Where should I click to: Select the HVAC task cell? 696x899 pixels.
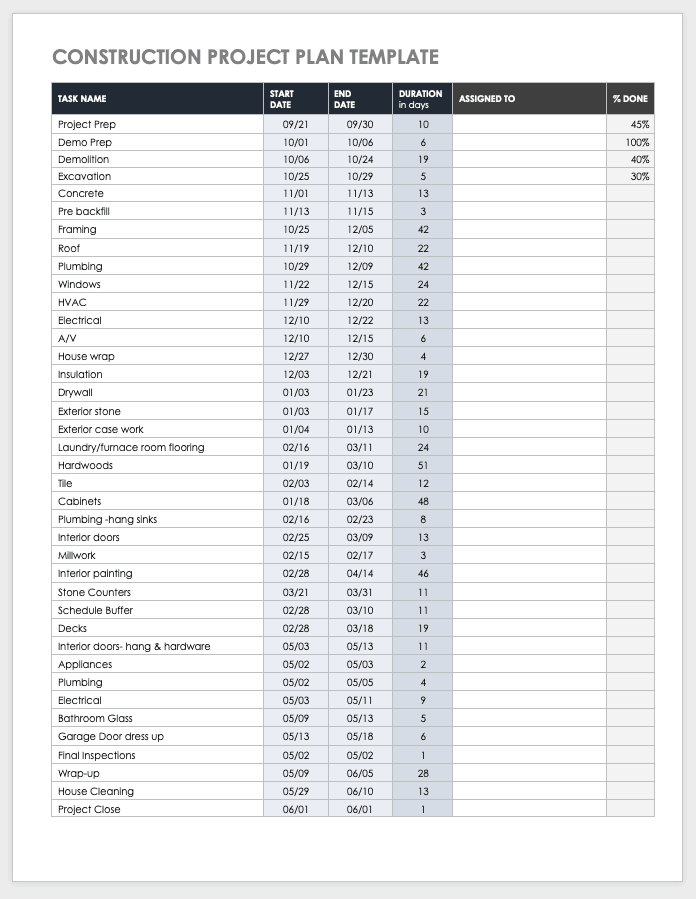tap(72, 302)
